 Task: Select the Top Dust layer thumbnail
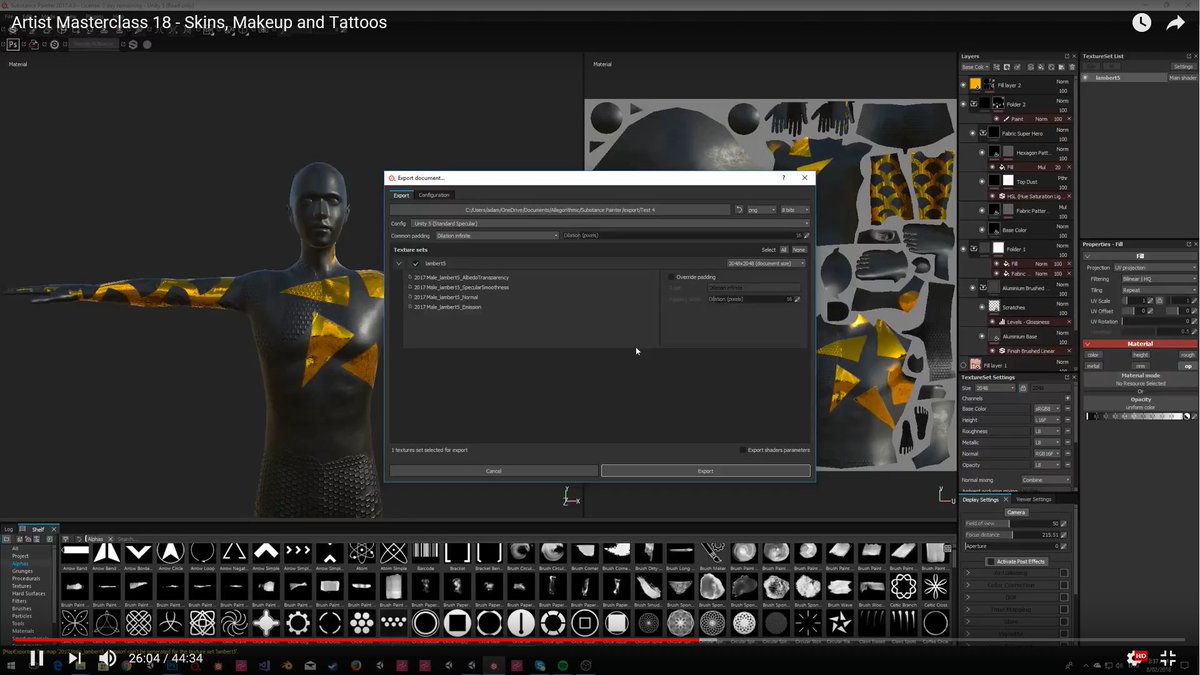[994, 181]
